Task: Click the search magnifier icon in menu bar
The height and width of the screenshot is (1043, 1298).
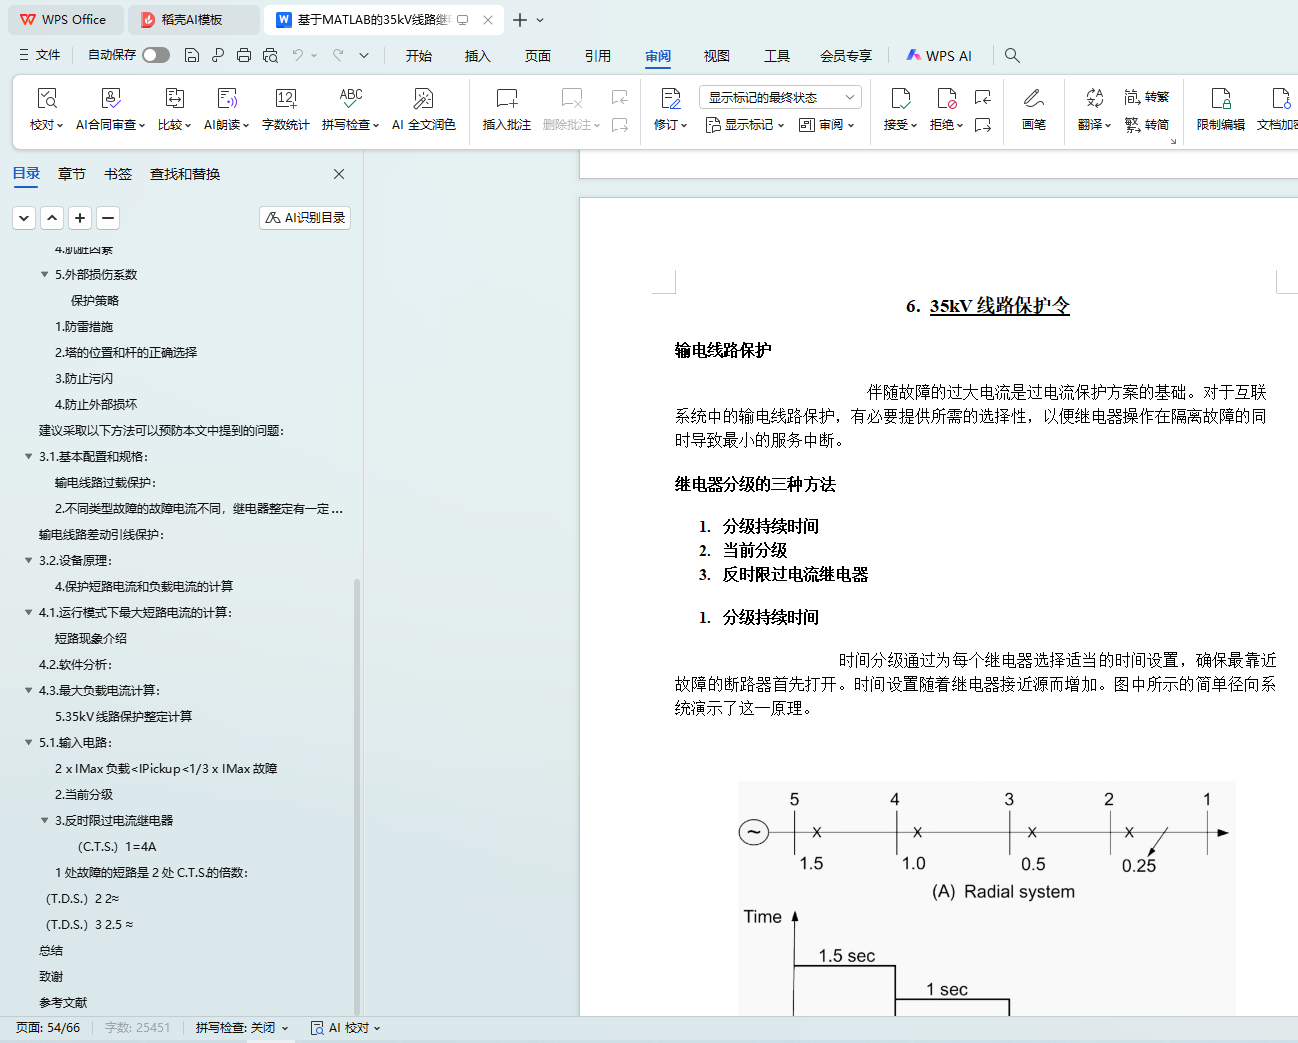Action: click(1012, 55)
